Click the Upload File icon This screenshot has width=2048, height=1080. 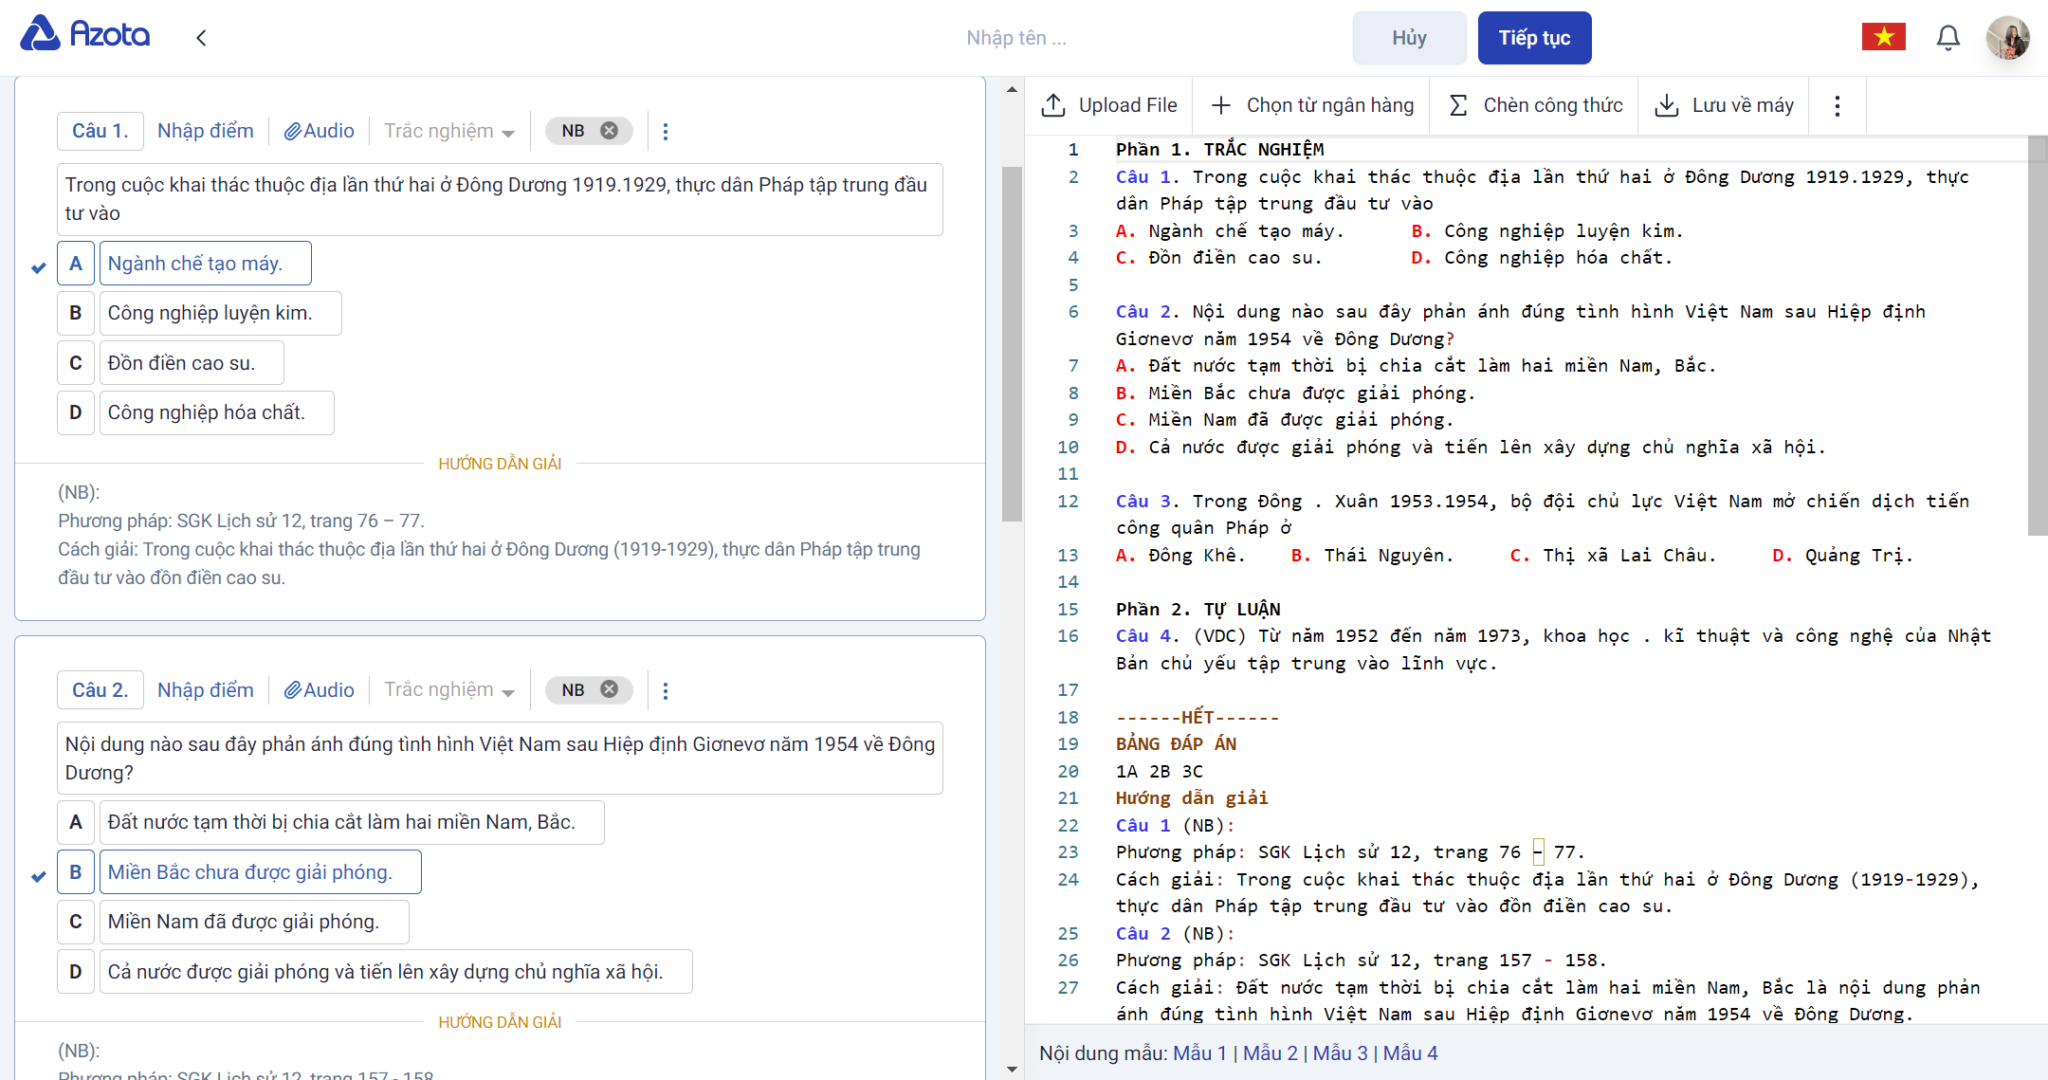[1054, 105]
